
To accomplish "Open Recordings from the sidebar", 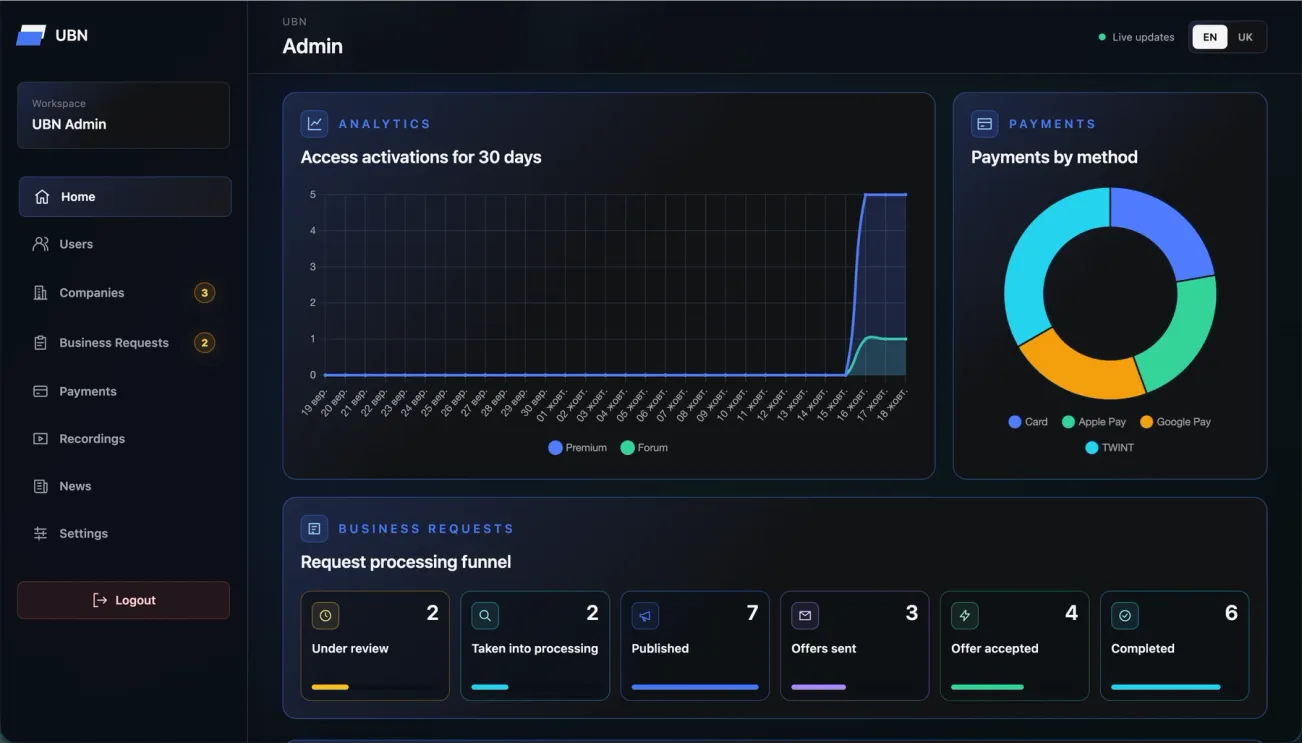I will [125, 439].
